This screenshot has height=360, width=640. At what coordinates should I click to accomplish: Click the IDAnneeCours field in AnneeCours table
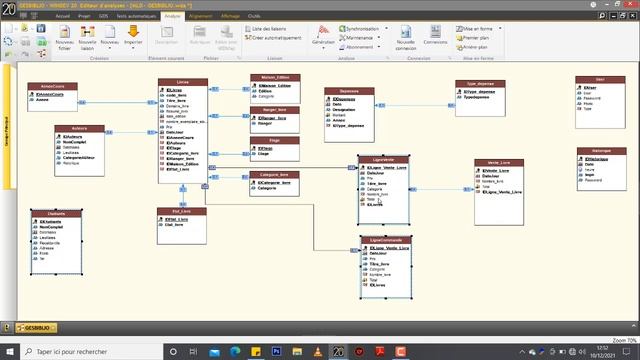[50, 94]
